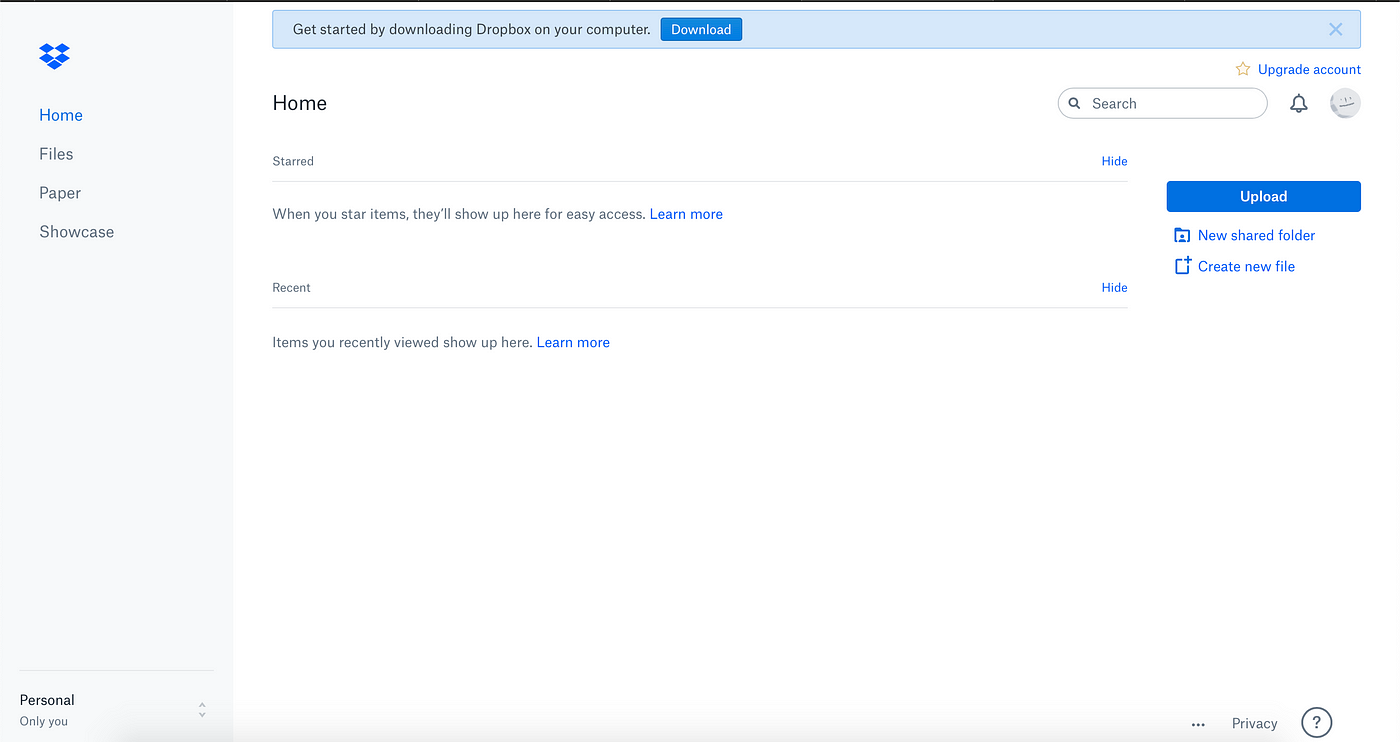1400x742 pixels.
Task: Focus the Search input field
Action: tap(1162, 103)
